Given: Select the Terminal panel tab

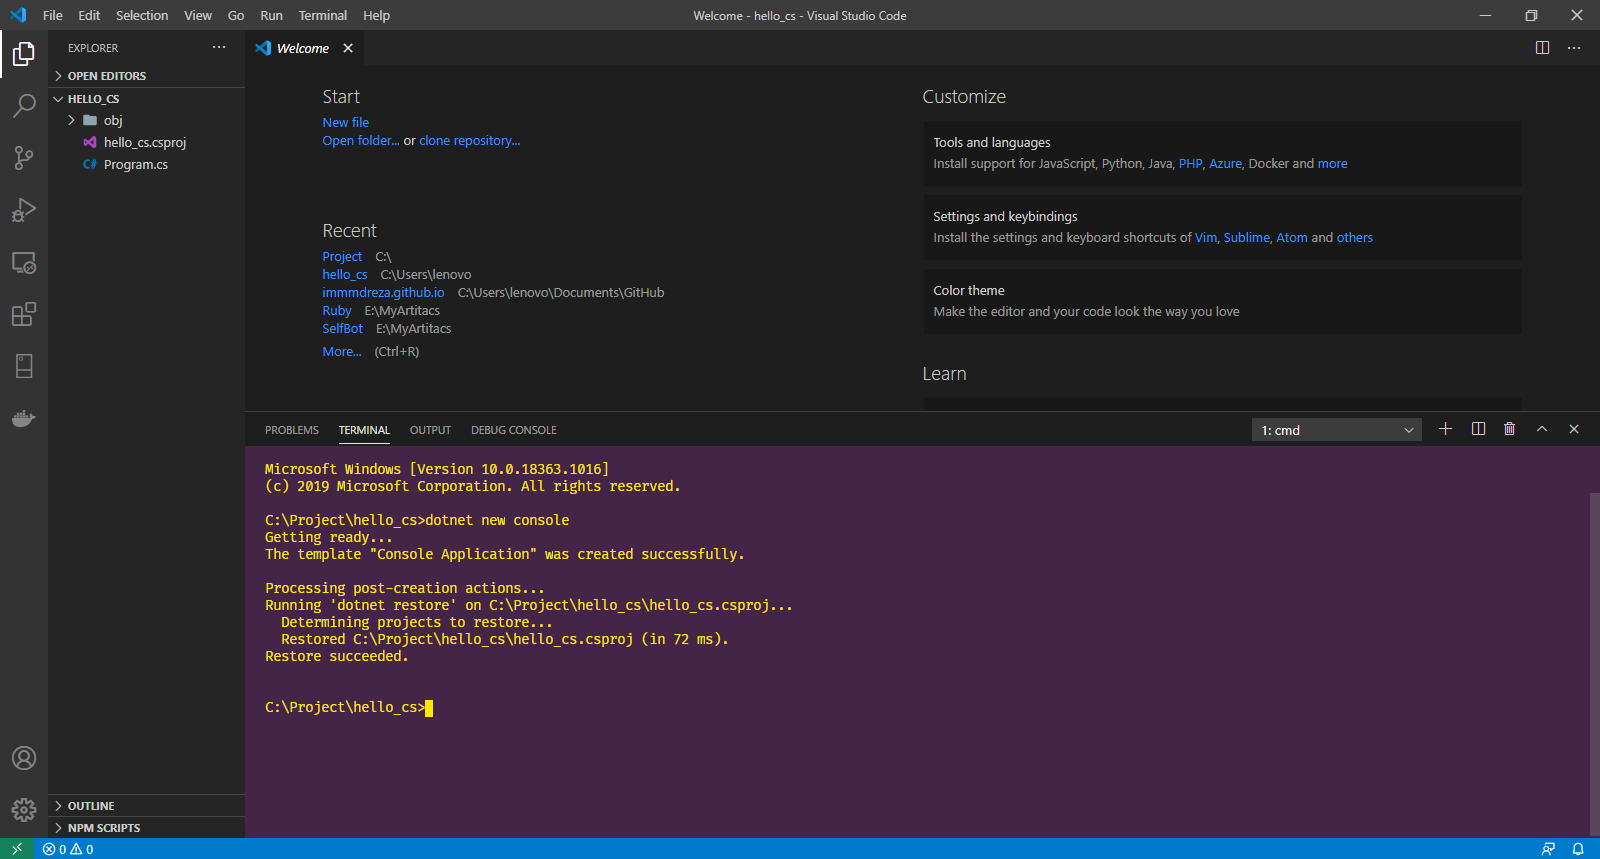Looking at the screenshot, I should [364, 430].
